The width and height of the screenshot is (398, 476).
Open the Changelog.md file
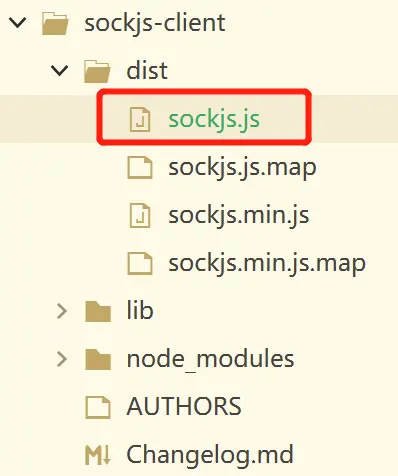(x=210, y=455)
